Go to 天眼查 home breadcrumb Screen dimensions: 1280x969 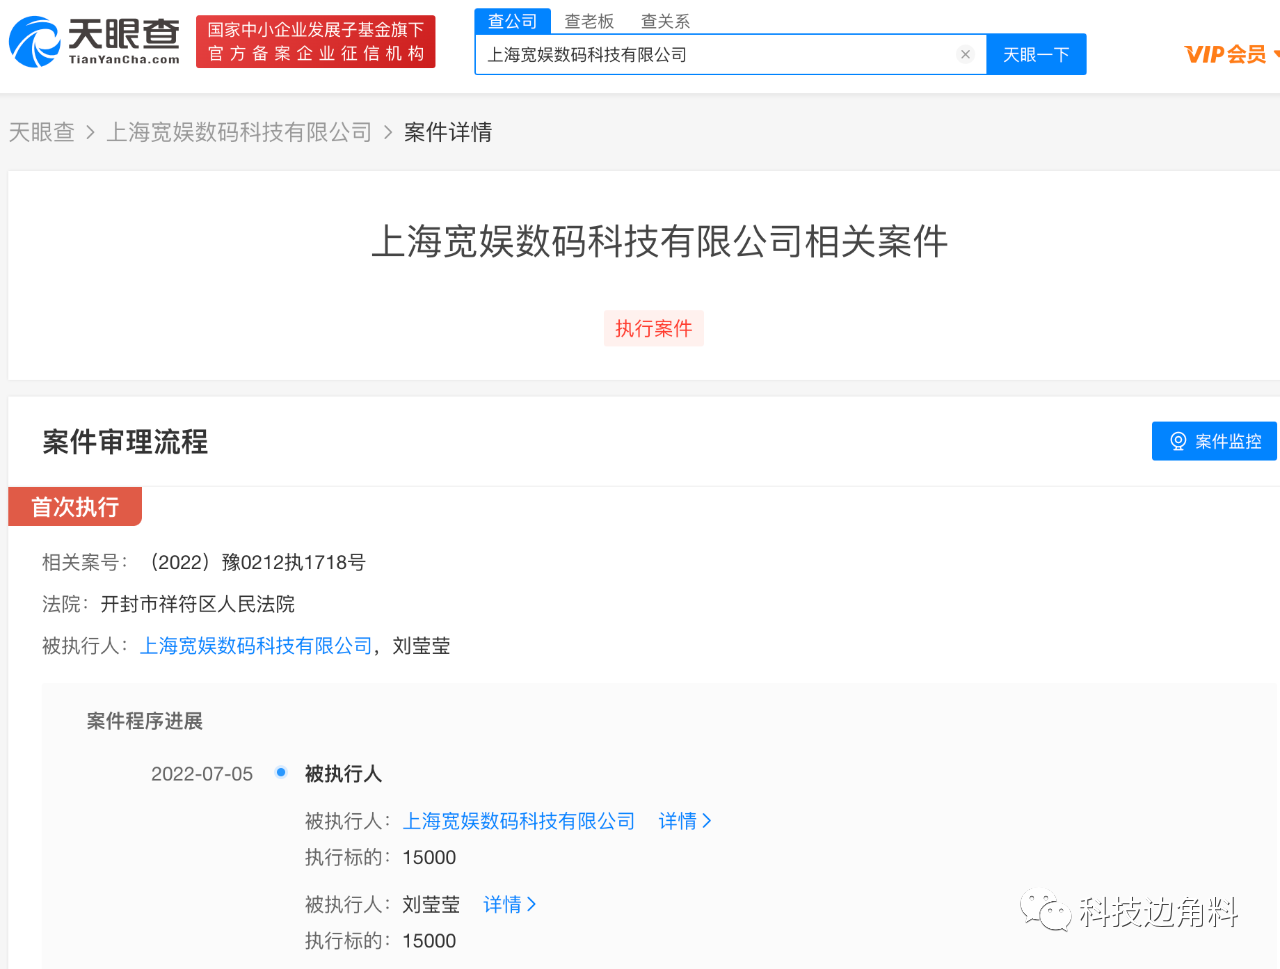(x=42, y=132)
